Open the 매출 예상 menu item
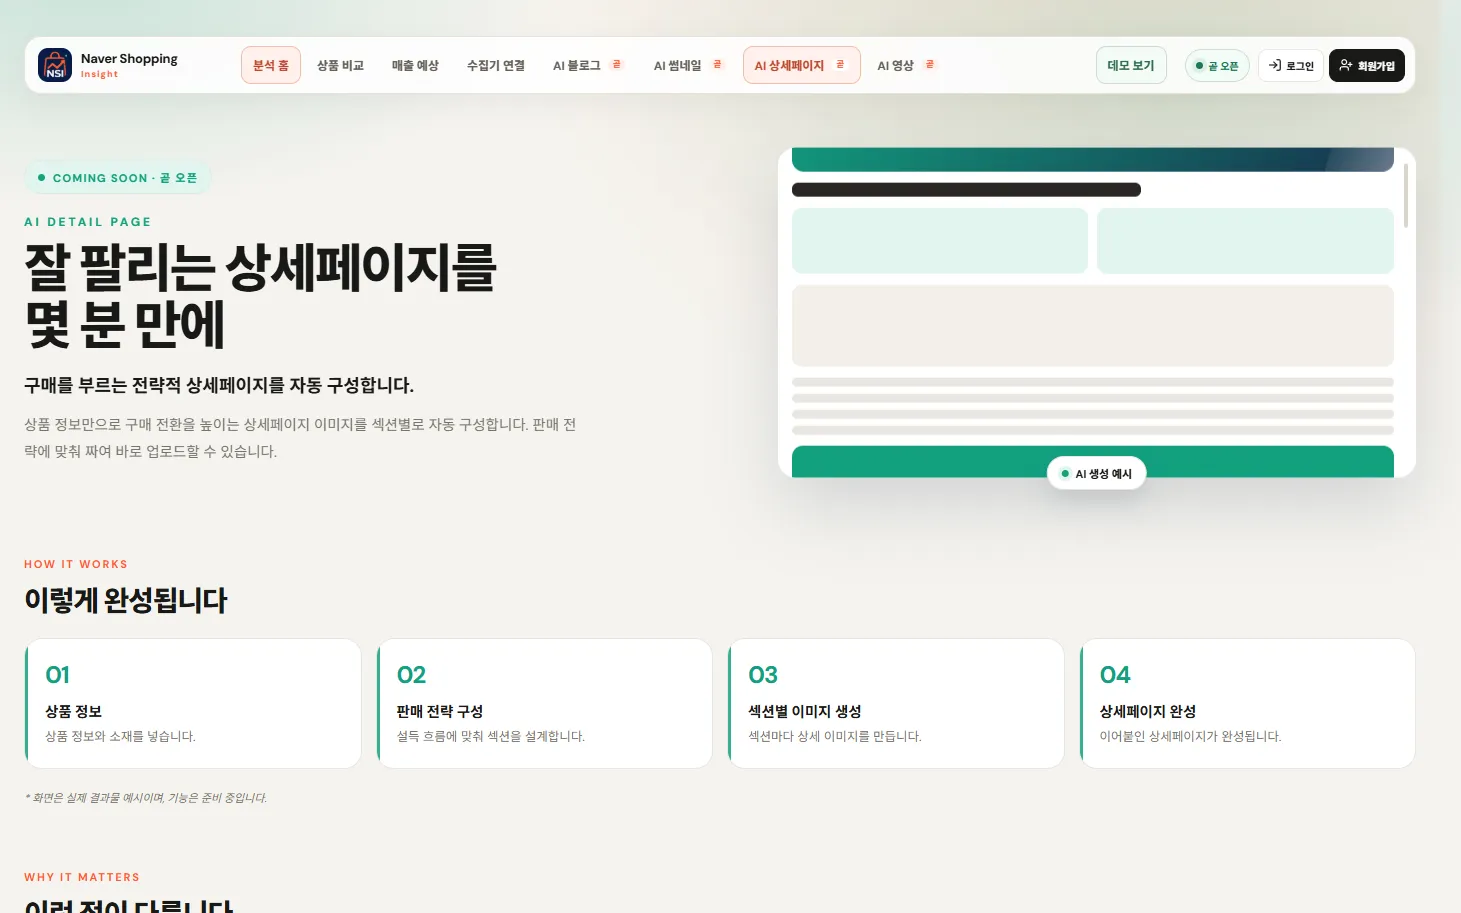Image resolution: width=1461 pixels, height=913 pixels. (415, 65)
